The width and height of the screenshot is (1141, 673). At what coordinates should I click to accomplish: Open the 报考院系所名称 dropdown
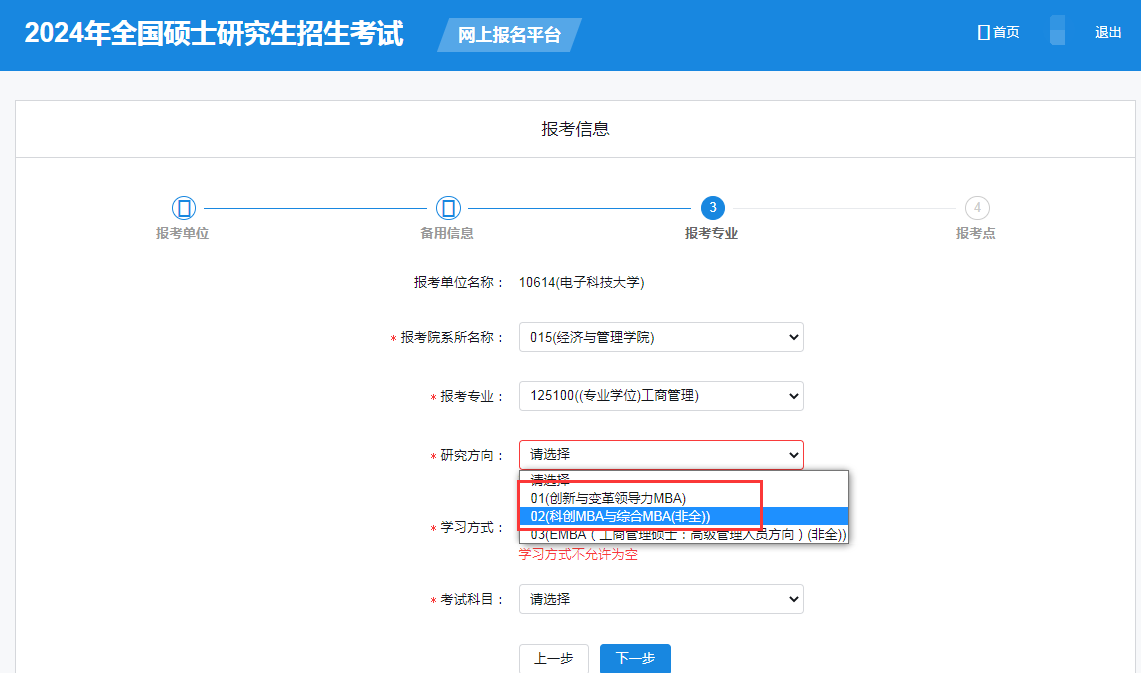[x=660, y=337]
